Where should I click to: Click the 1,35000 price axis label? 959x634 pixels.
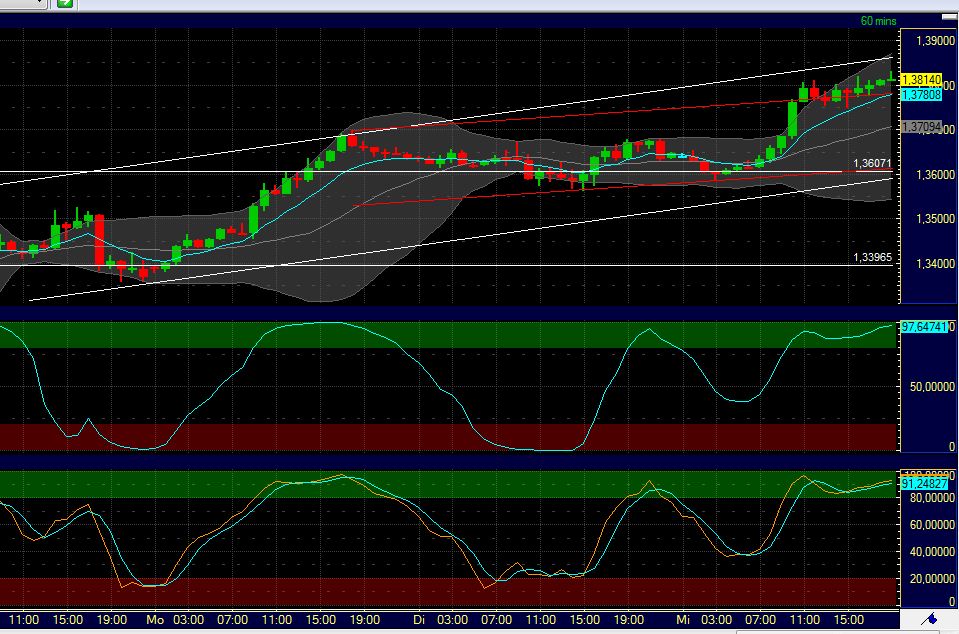(x=935, y=219)
